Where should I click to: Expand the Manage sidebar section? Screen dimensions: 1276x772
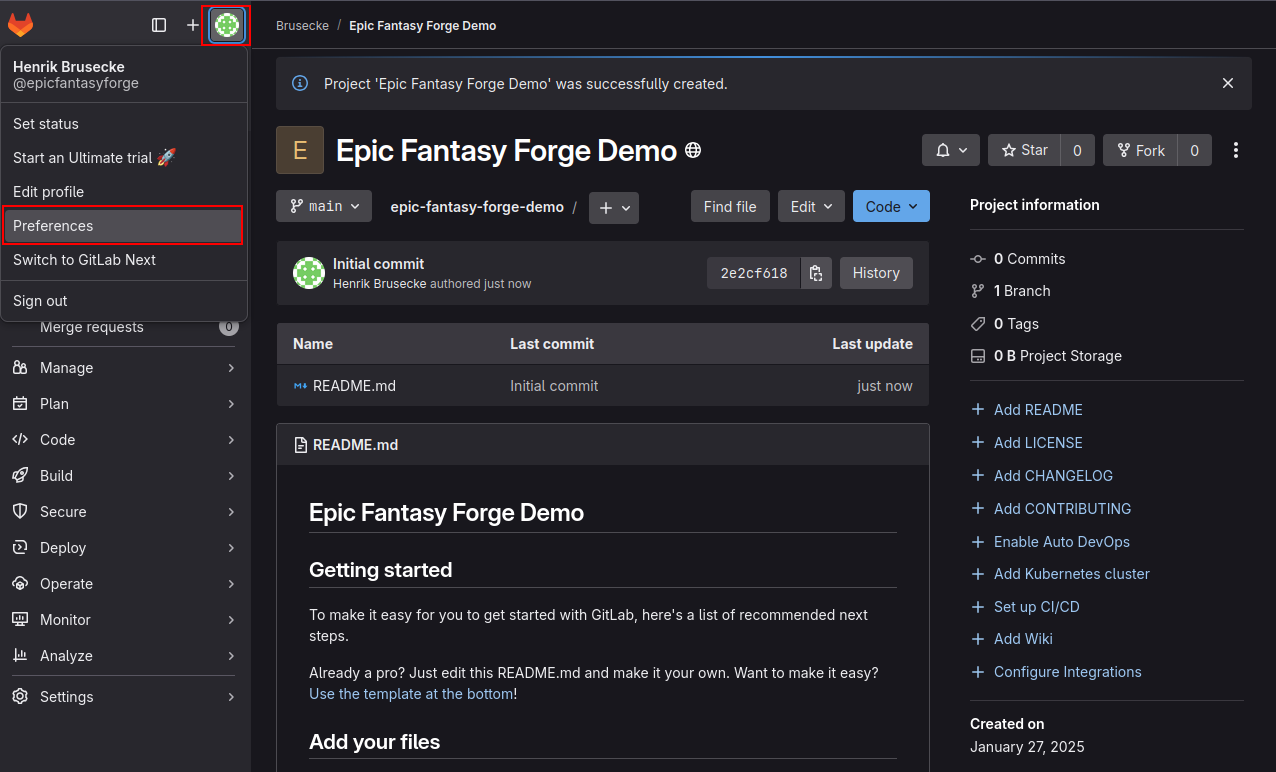pos(125,368)
